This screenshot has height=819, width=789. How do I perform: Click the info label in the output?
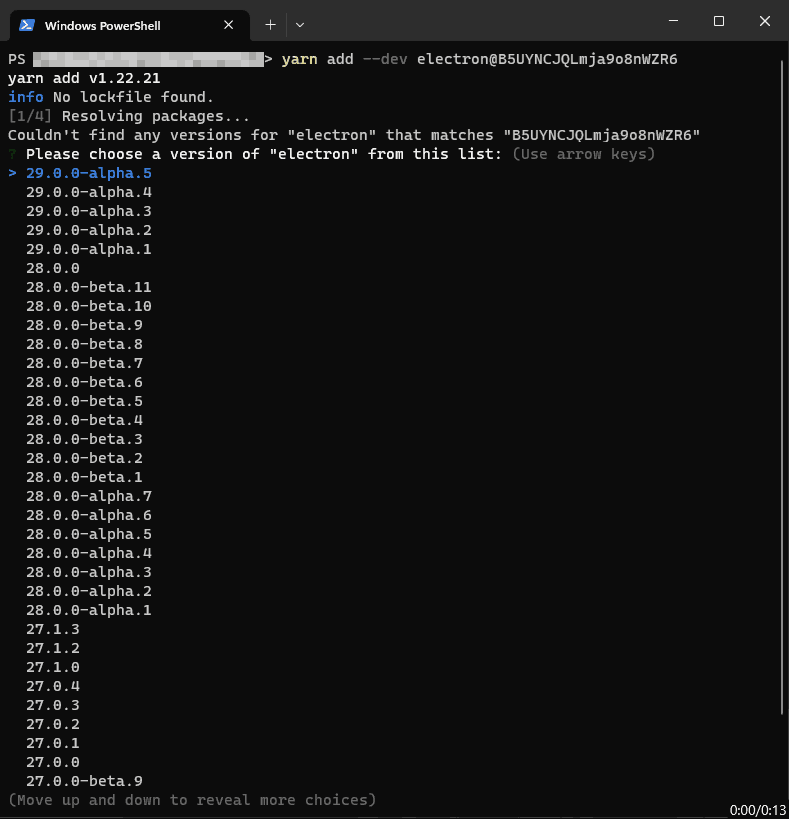point(24,96)
